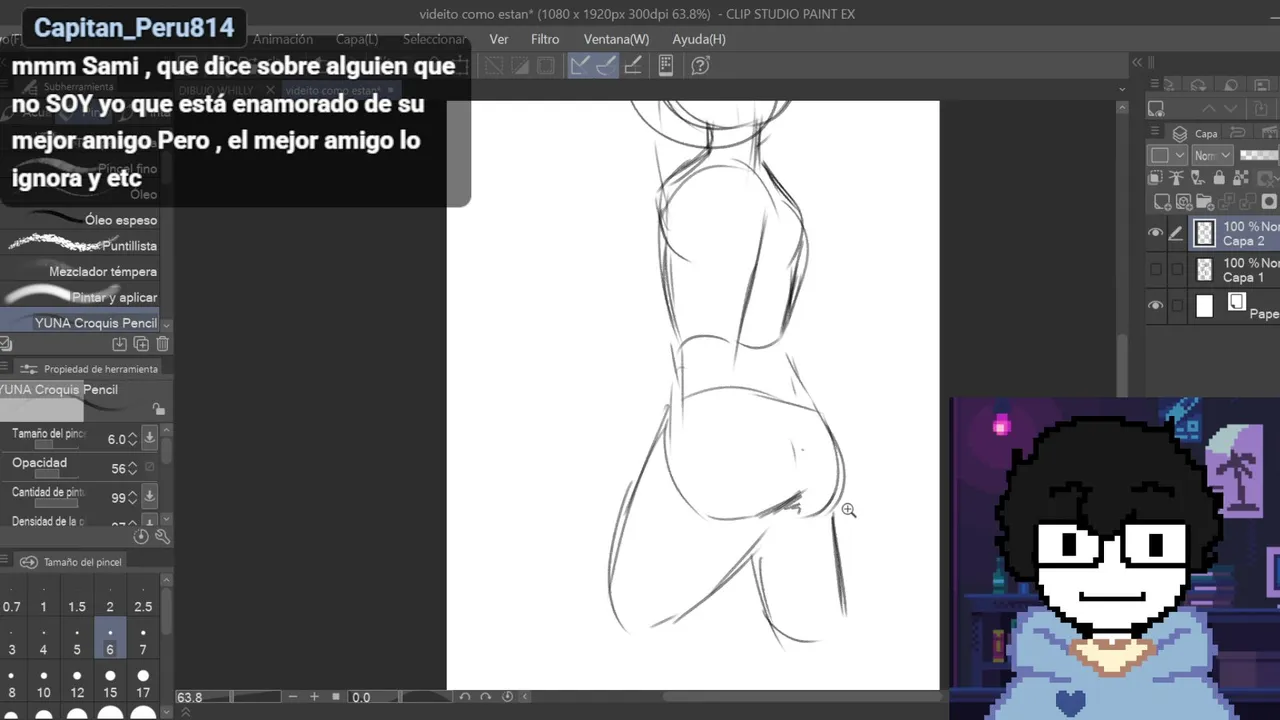
Task: Toggle lock layer padlock icon
Action: coord(1218,178)
